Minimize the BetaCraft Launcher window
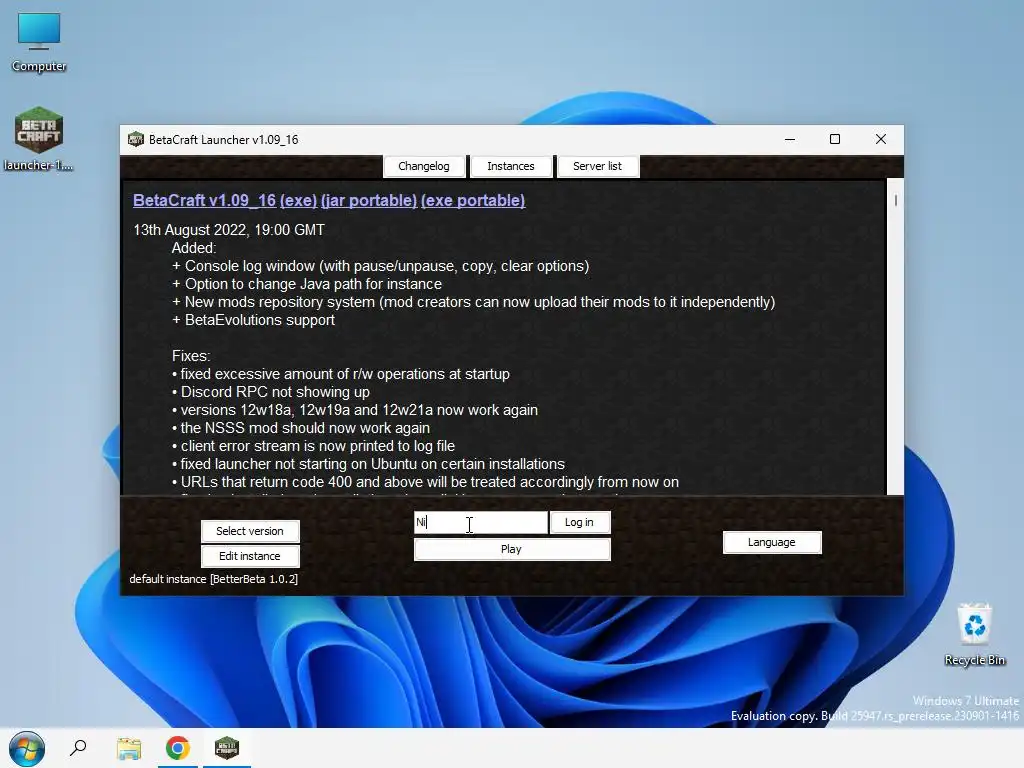Image resolution: width=1024 pixels, height=768 pixels. 790,139
